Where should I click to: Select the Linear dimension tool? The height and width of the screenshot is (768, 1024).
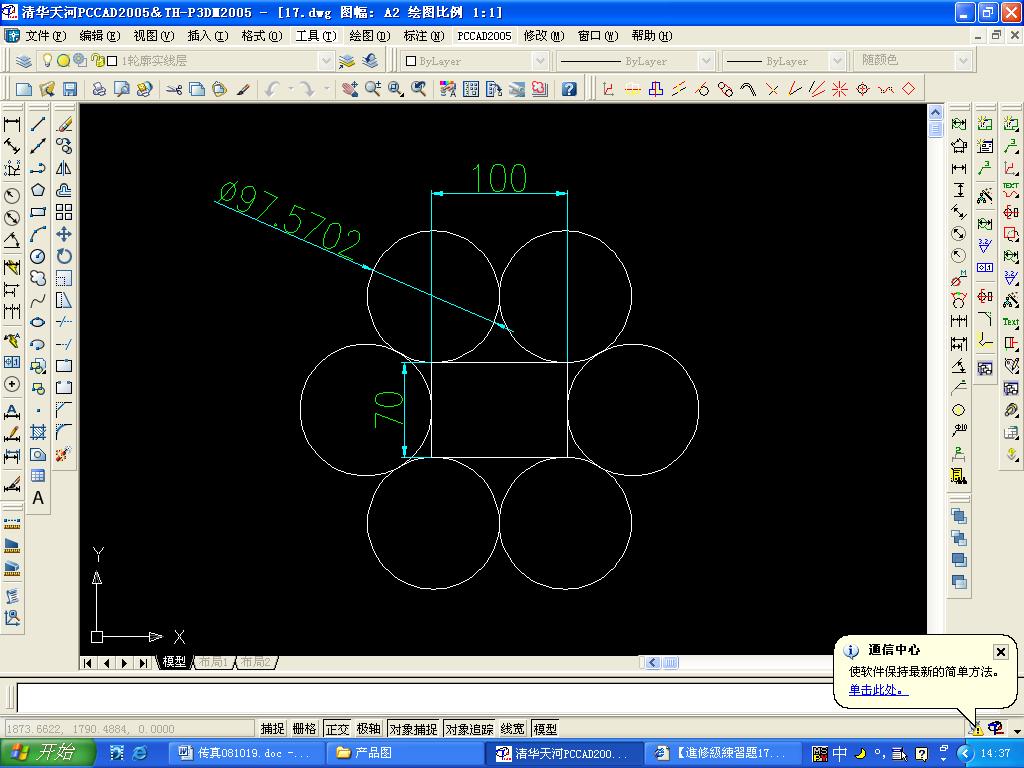(12, 124)
